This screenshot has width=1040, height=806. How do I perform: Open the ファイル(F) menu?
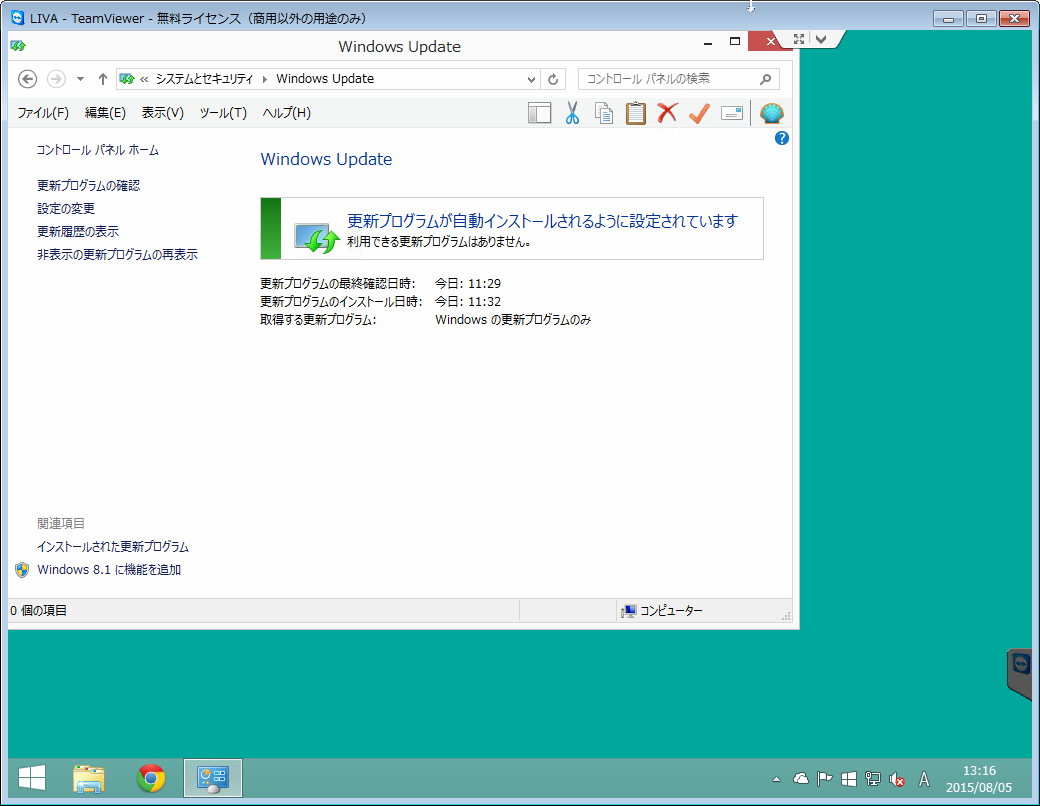tap(43, 113)
